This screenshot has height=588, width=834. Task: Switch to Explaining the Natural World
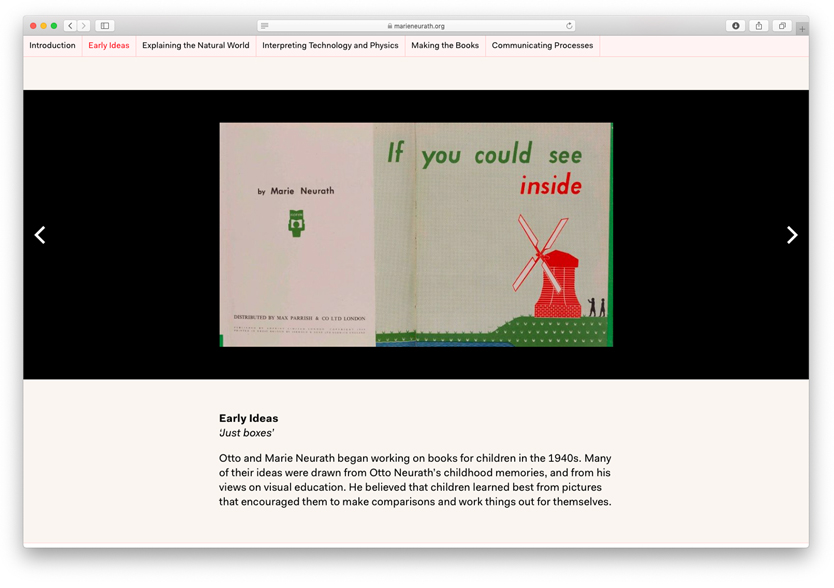[x=196, y=46]
